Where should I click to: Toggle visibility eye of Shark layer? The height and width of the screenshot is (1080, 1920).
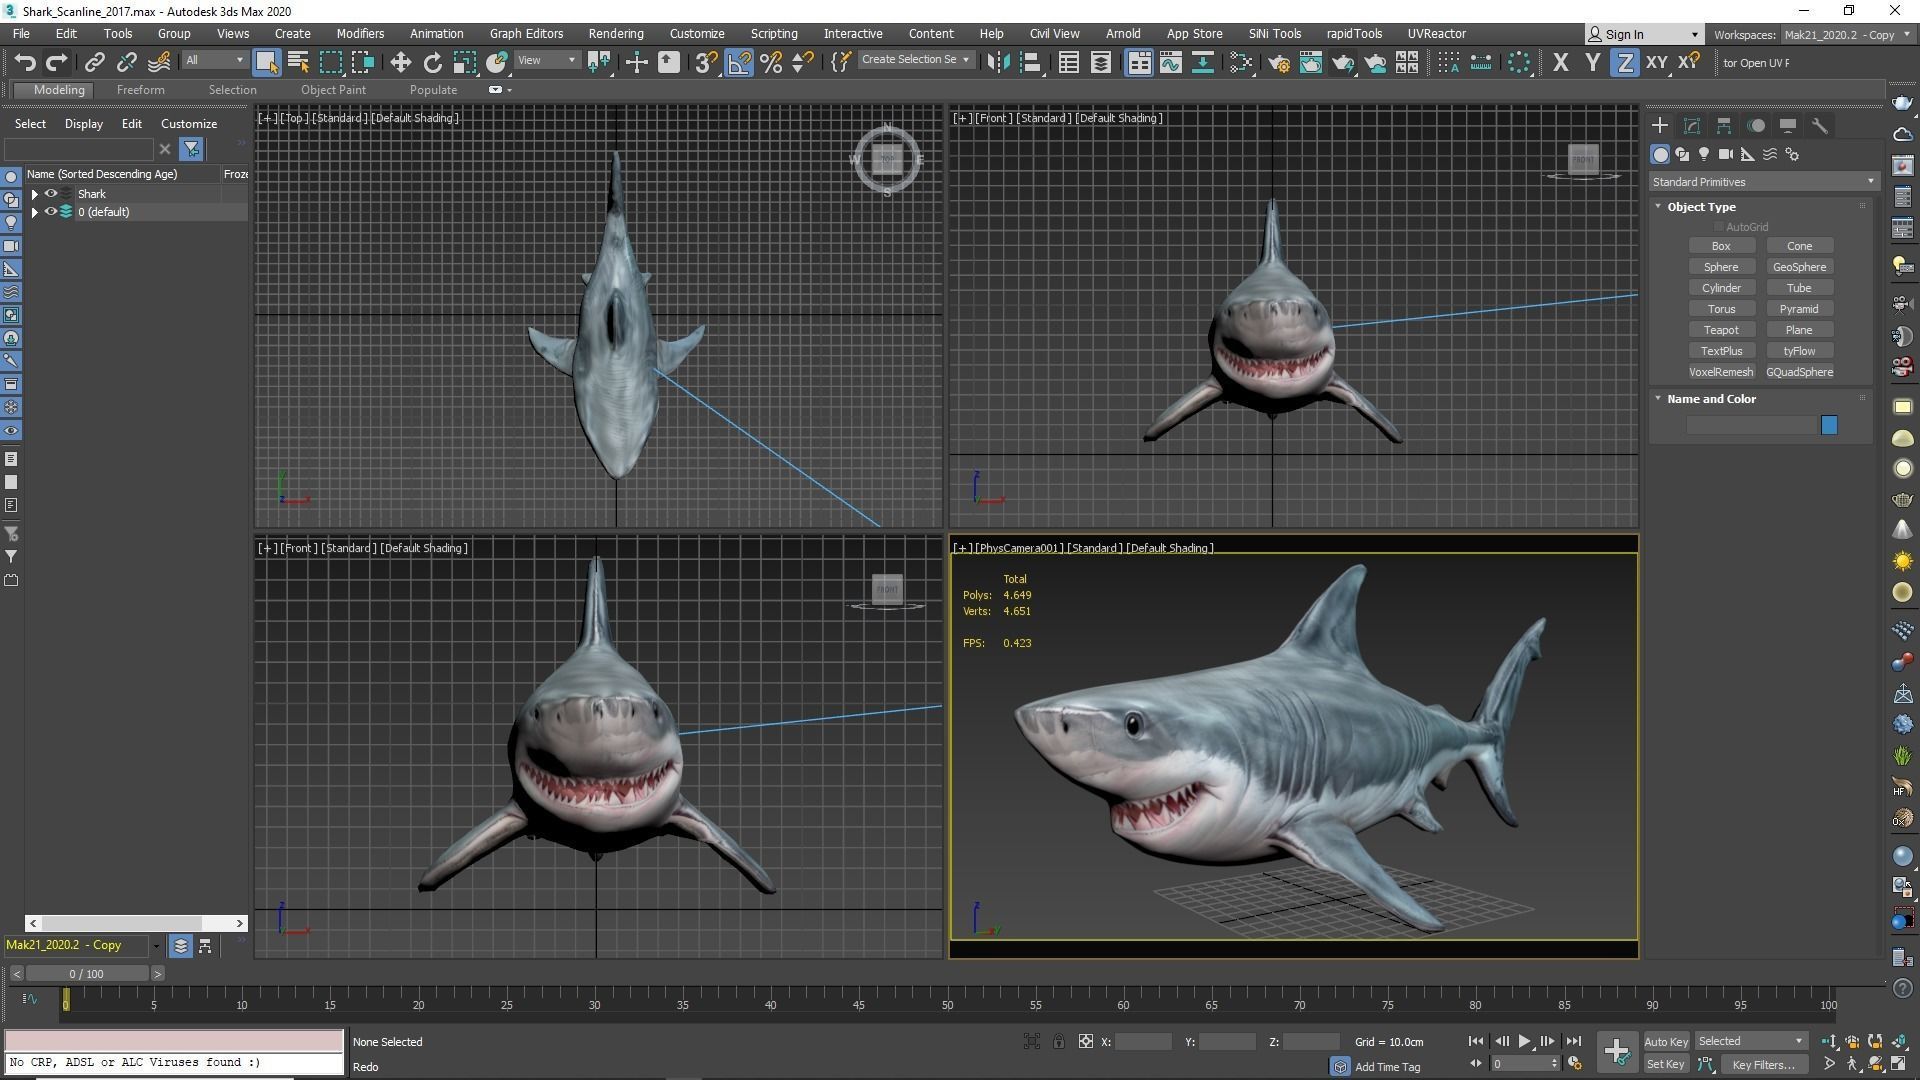(x=51, y=194)
